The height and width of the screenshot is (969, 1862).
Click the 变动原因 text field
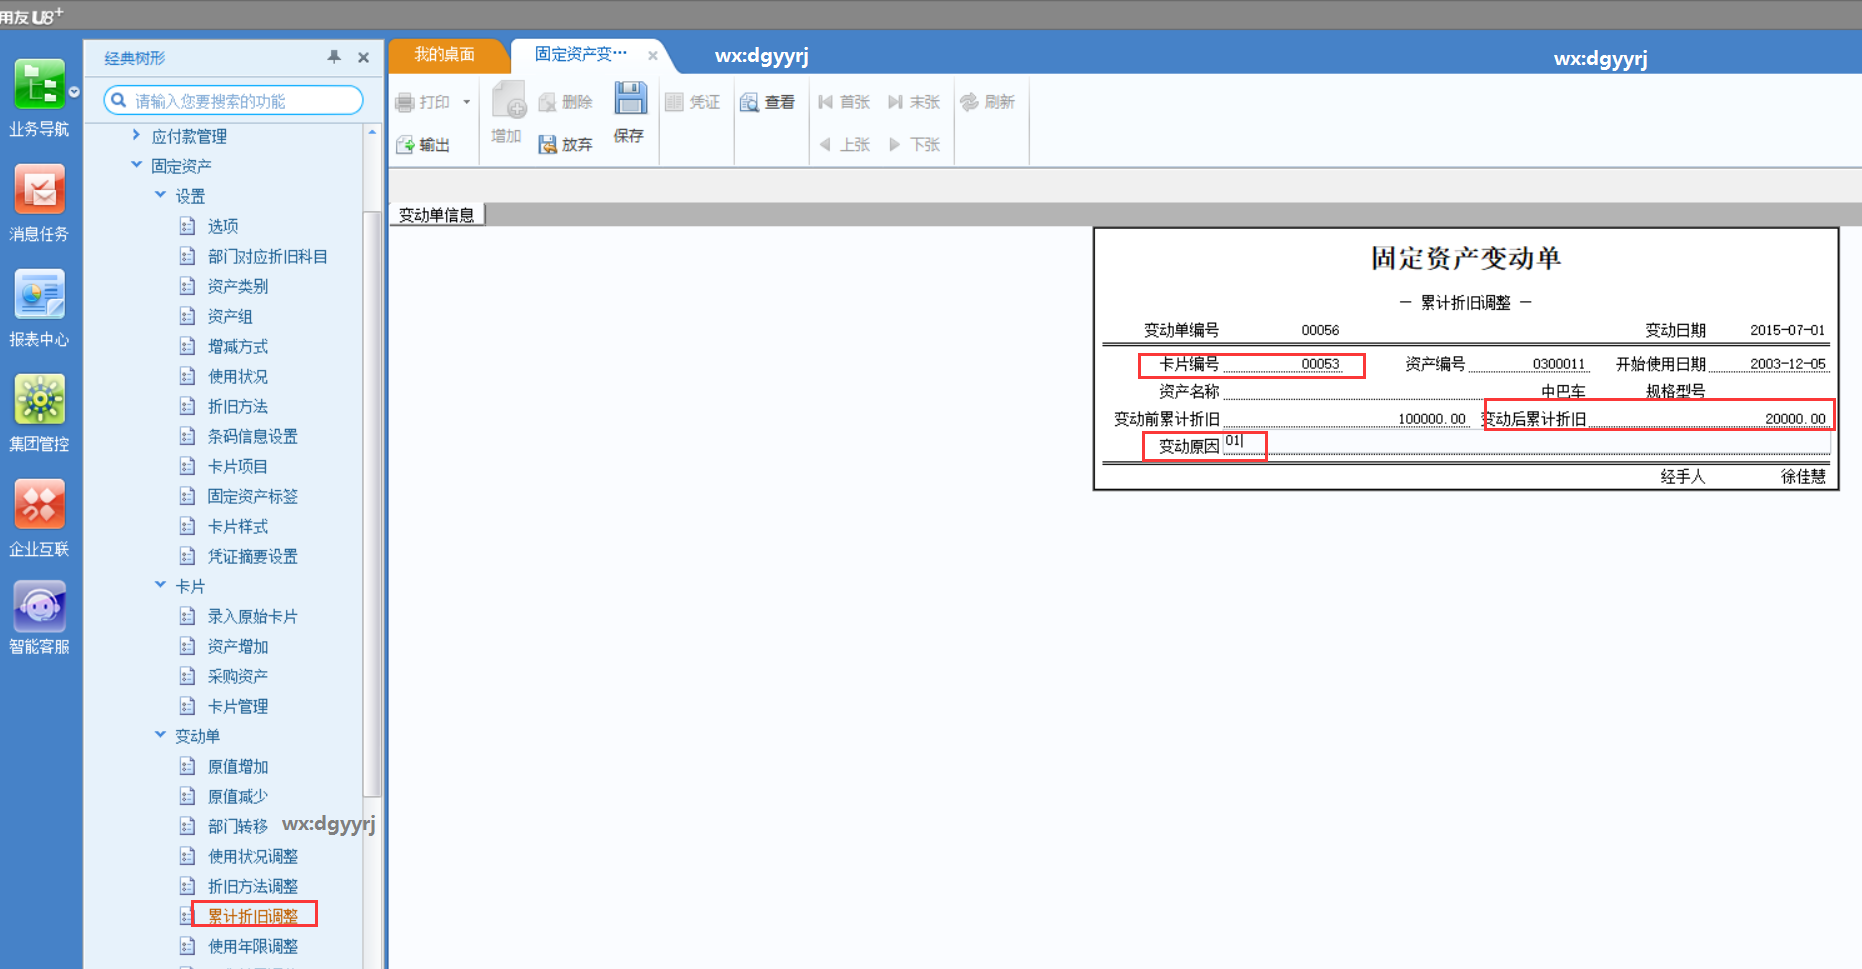(1526, 443)
